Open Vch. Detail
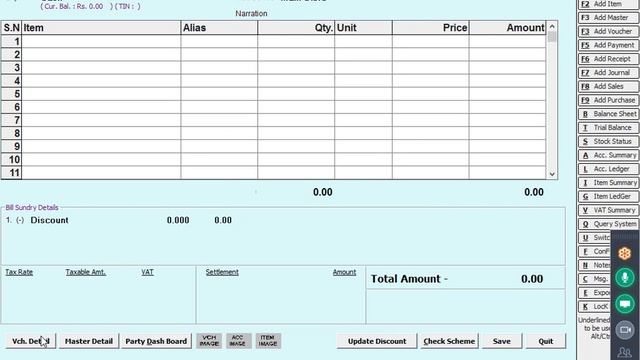 pyautogui.click(x=31, y=341)
